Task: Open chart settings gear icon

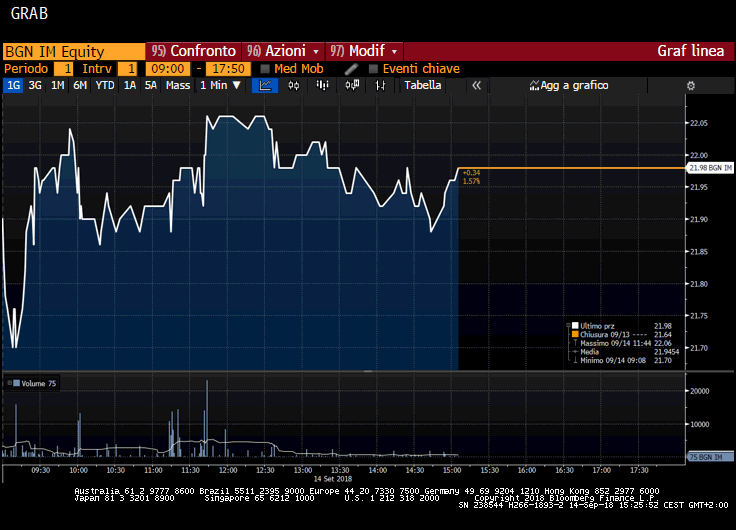Action: coord(690,86)
